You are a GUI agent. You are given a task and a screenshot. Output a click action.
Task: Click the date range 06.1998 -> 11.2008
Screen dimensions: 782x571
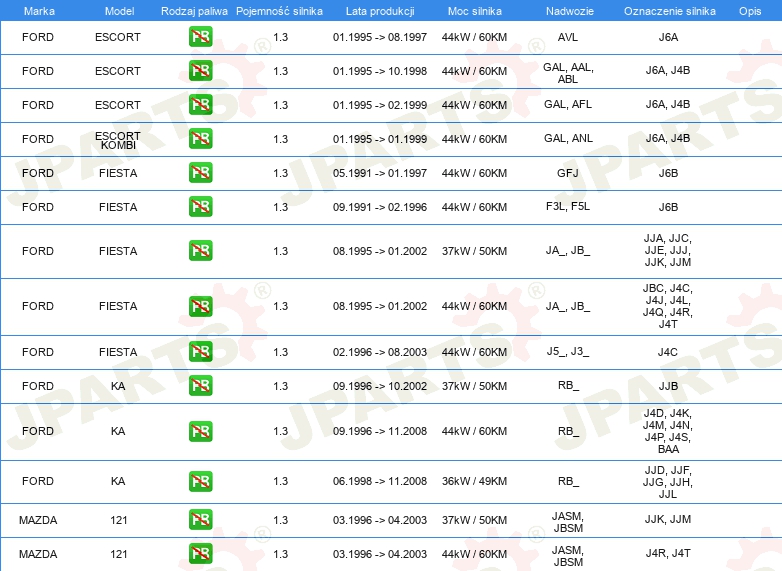[x=380, y=481]
